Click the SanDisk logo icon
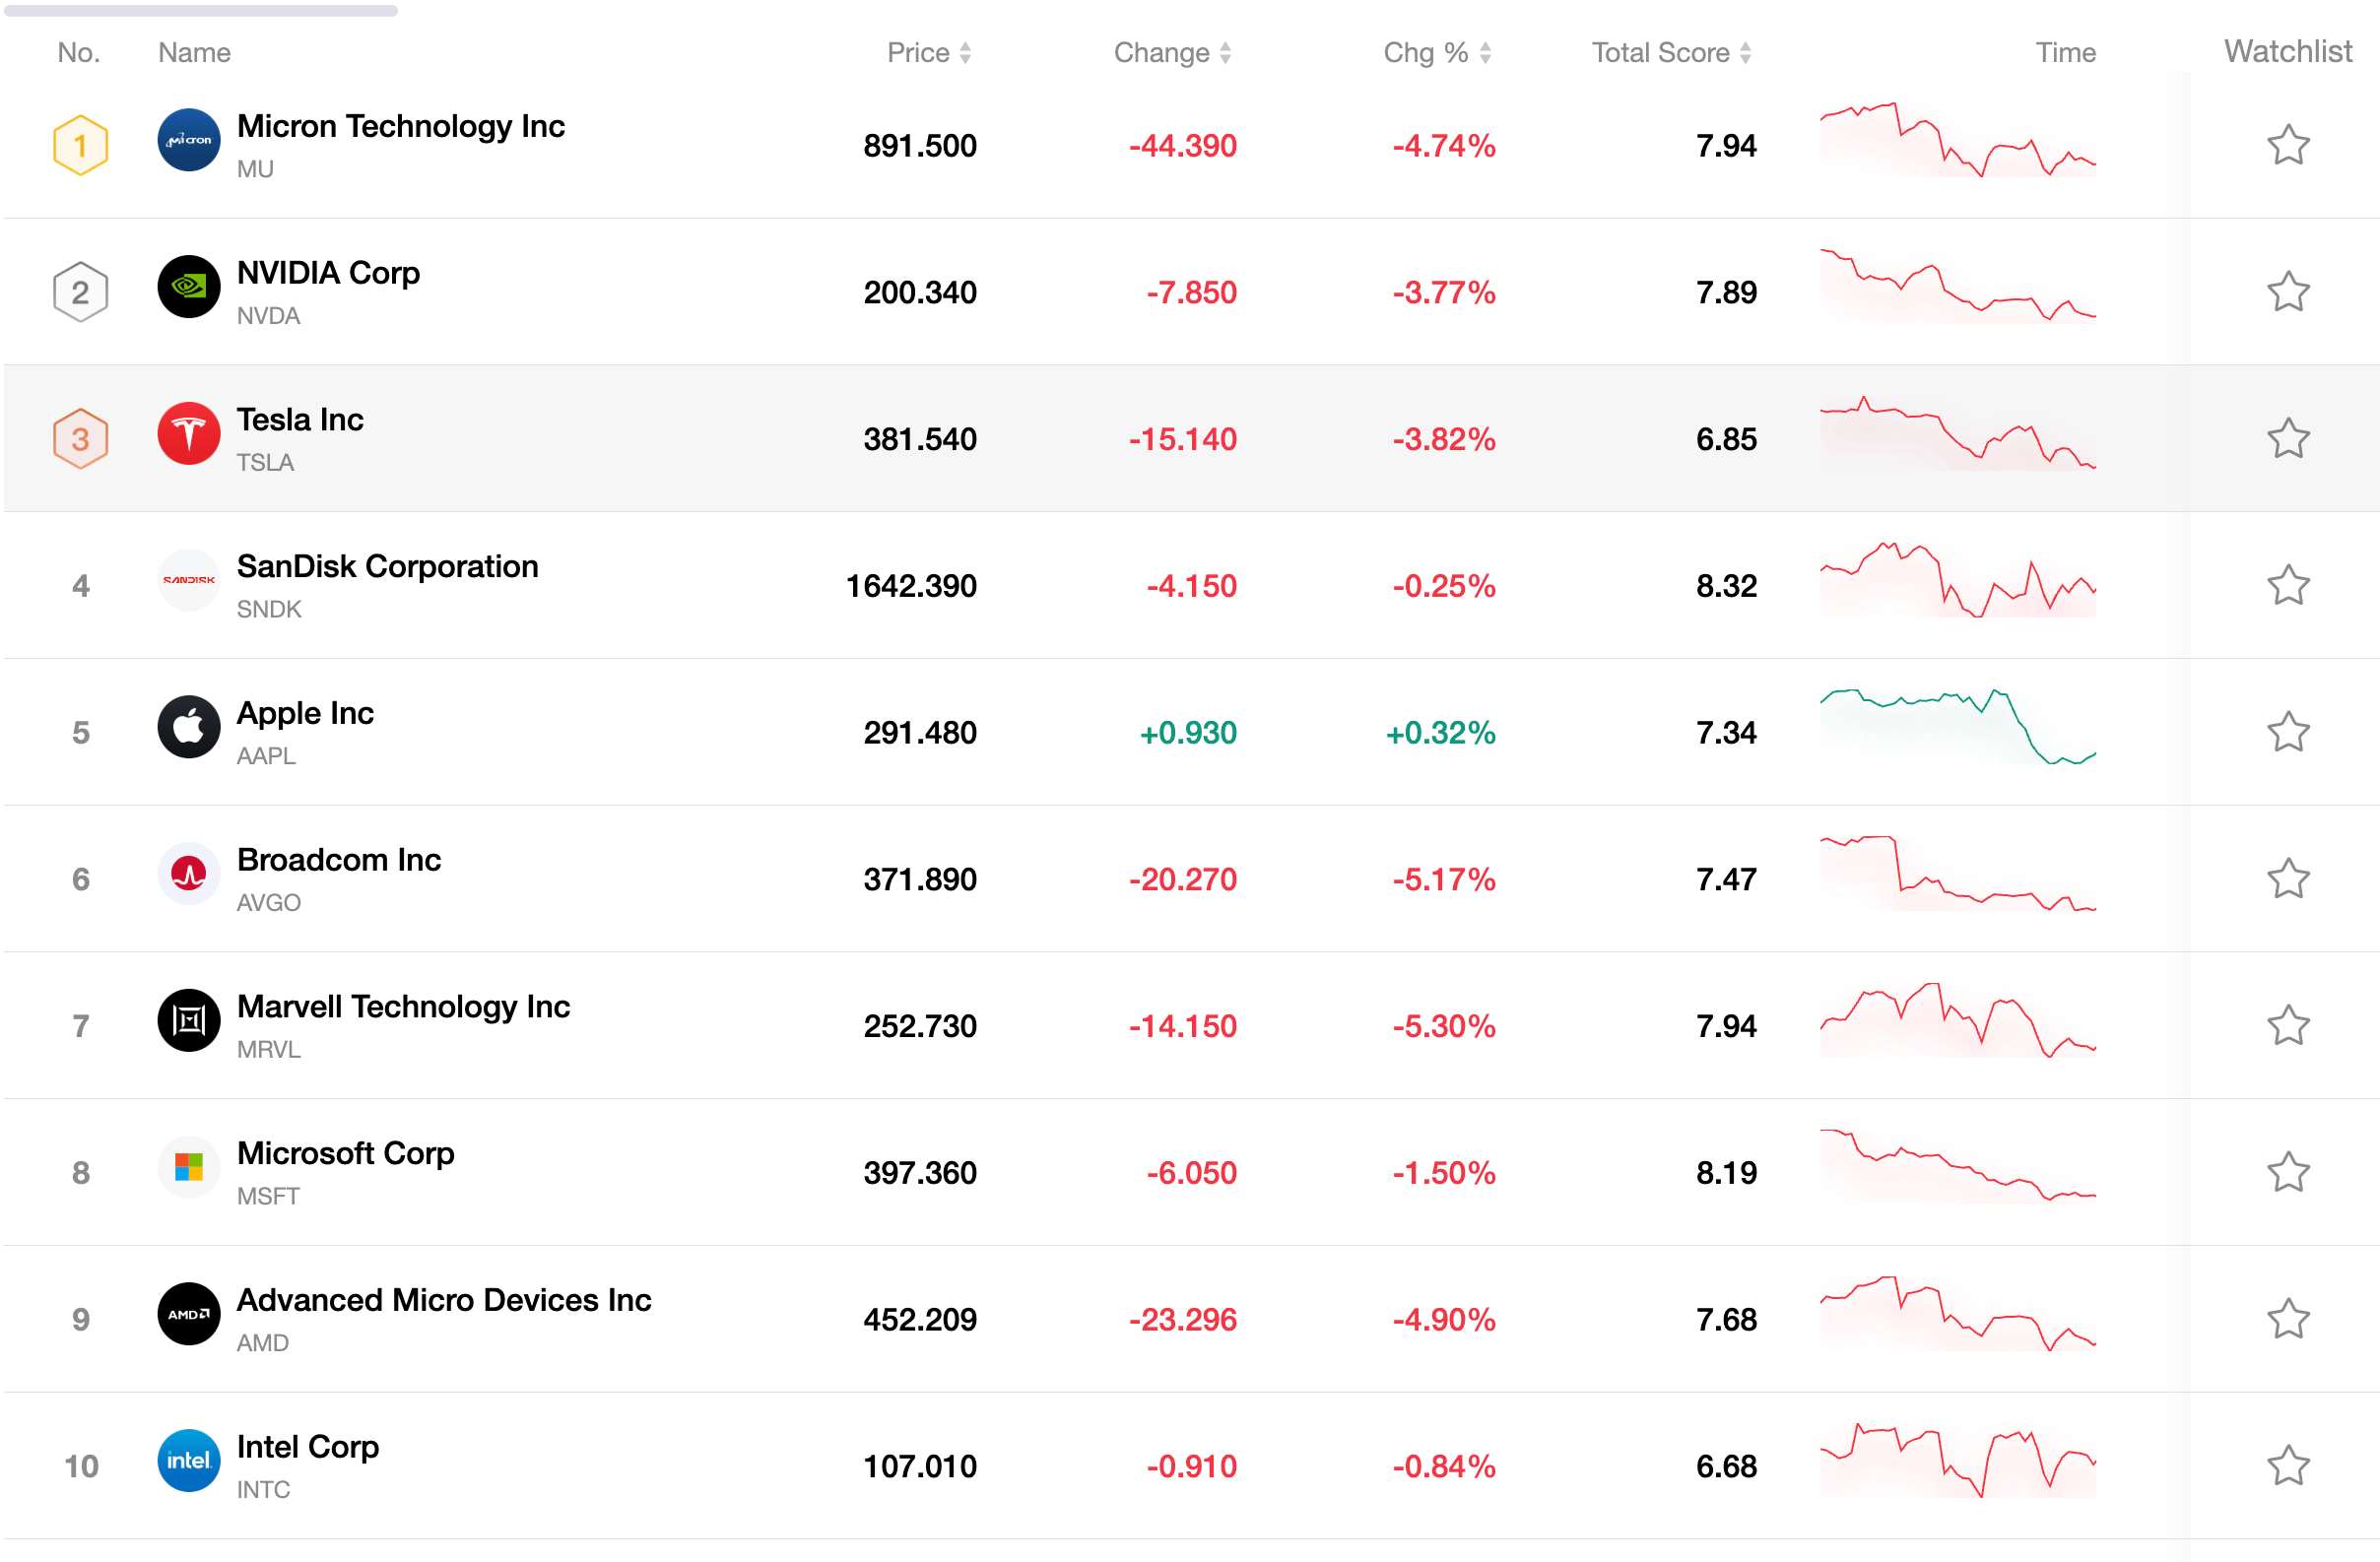This screenshot has width=2380, height=1562. point(189,580)
